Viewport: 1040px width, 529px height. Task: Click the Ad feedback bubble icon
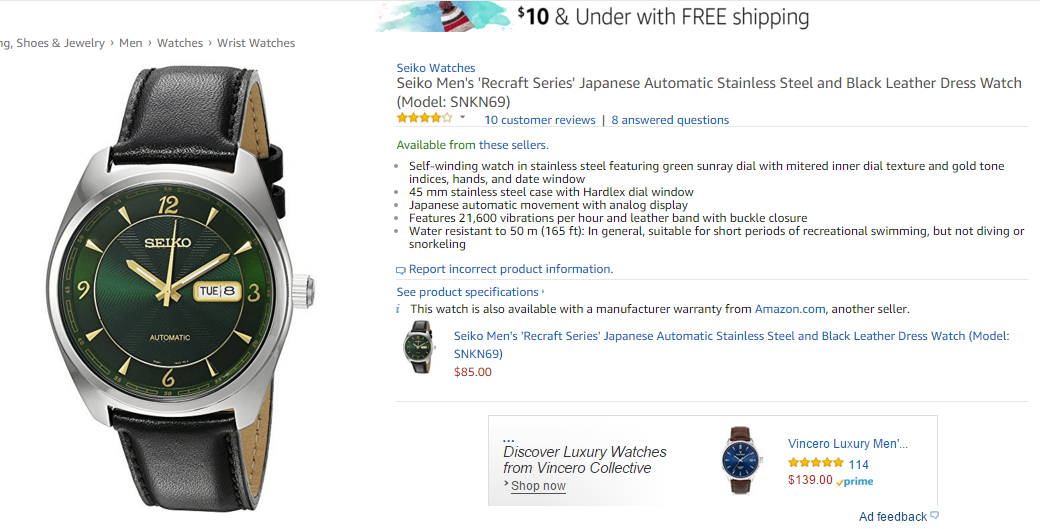point(935,515)
